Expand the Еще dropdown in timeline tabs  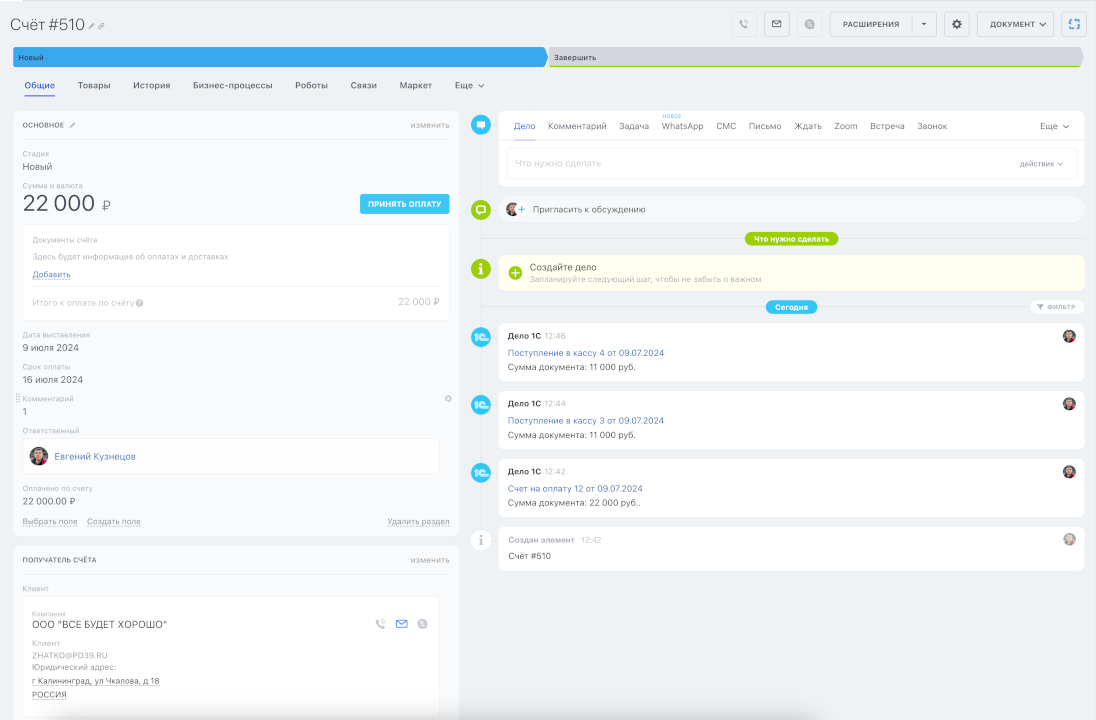[1054, 127]
